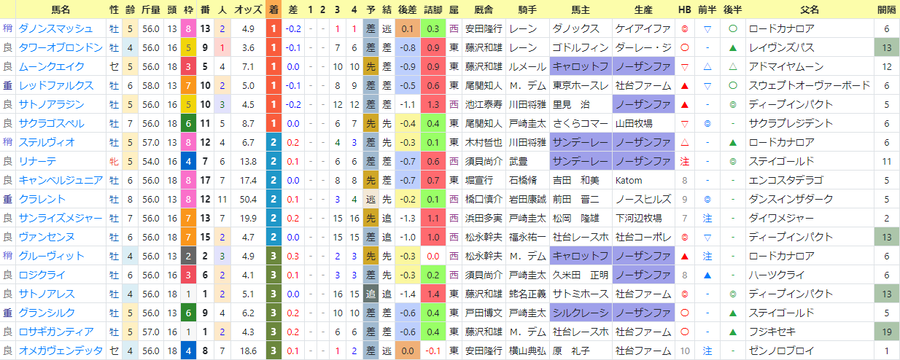Click the blue triangle 前半 icon for ロジクライ
This screenshot has height=360, width=900.
(x=708, y=274)
